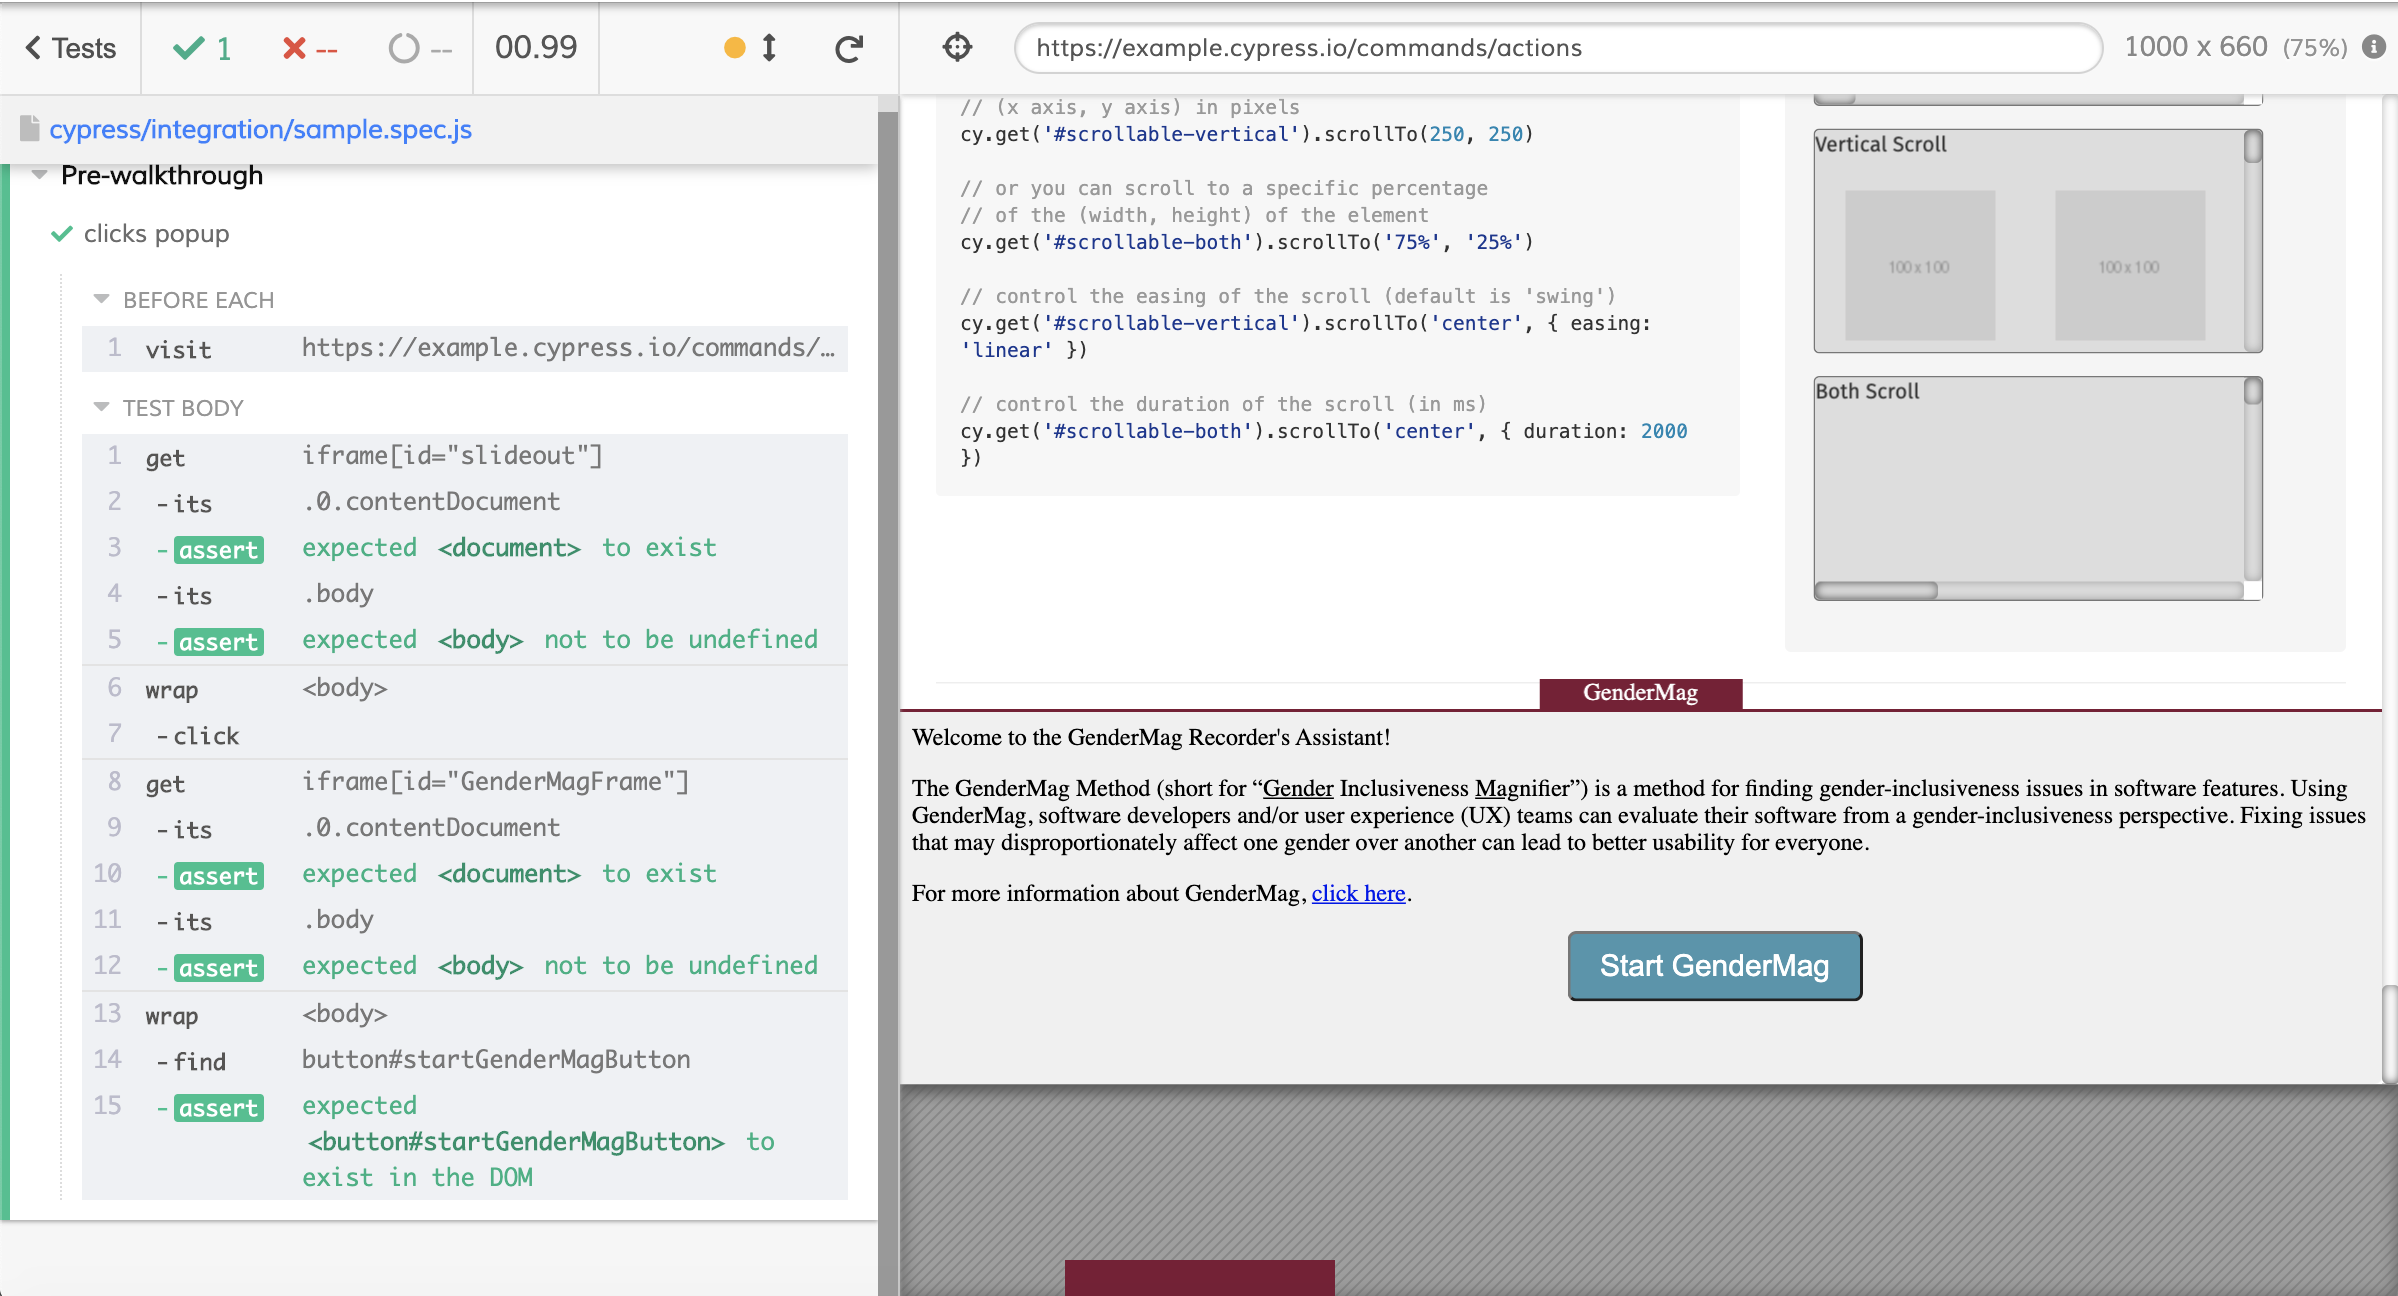
Task: Click the Both Scroll horizontal scrollbar thumb
Action: (1876, 590)
